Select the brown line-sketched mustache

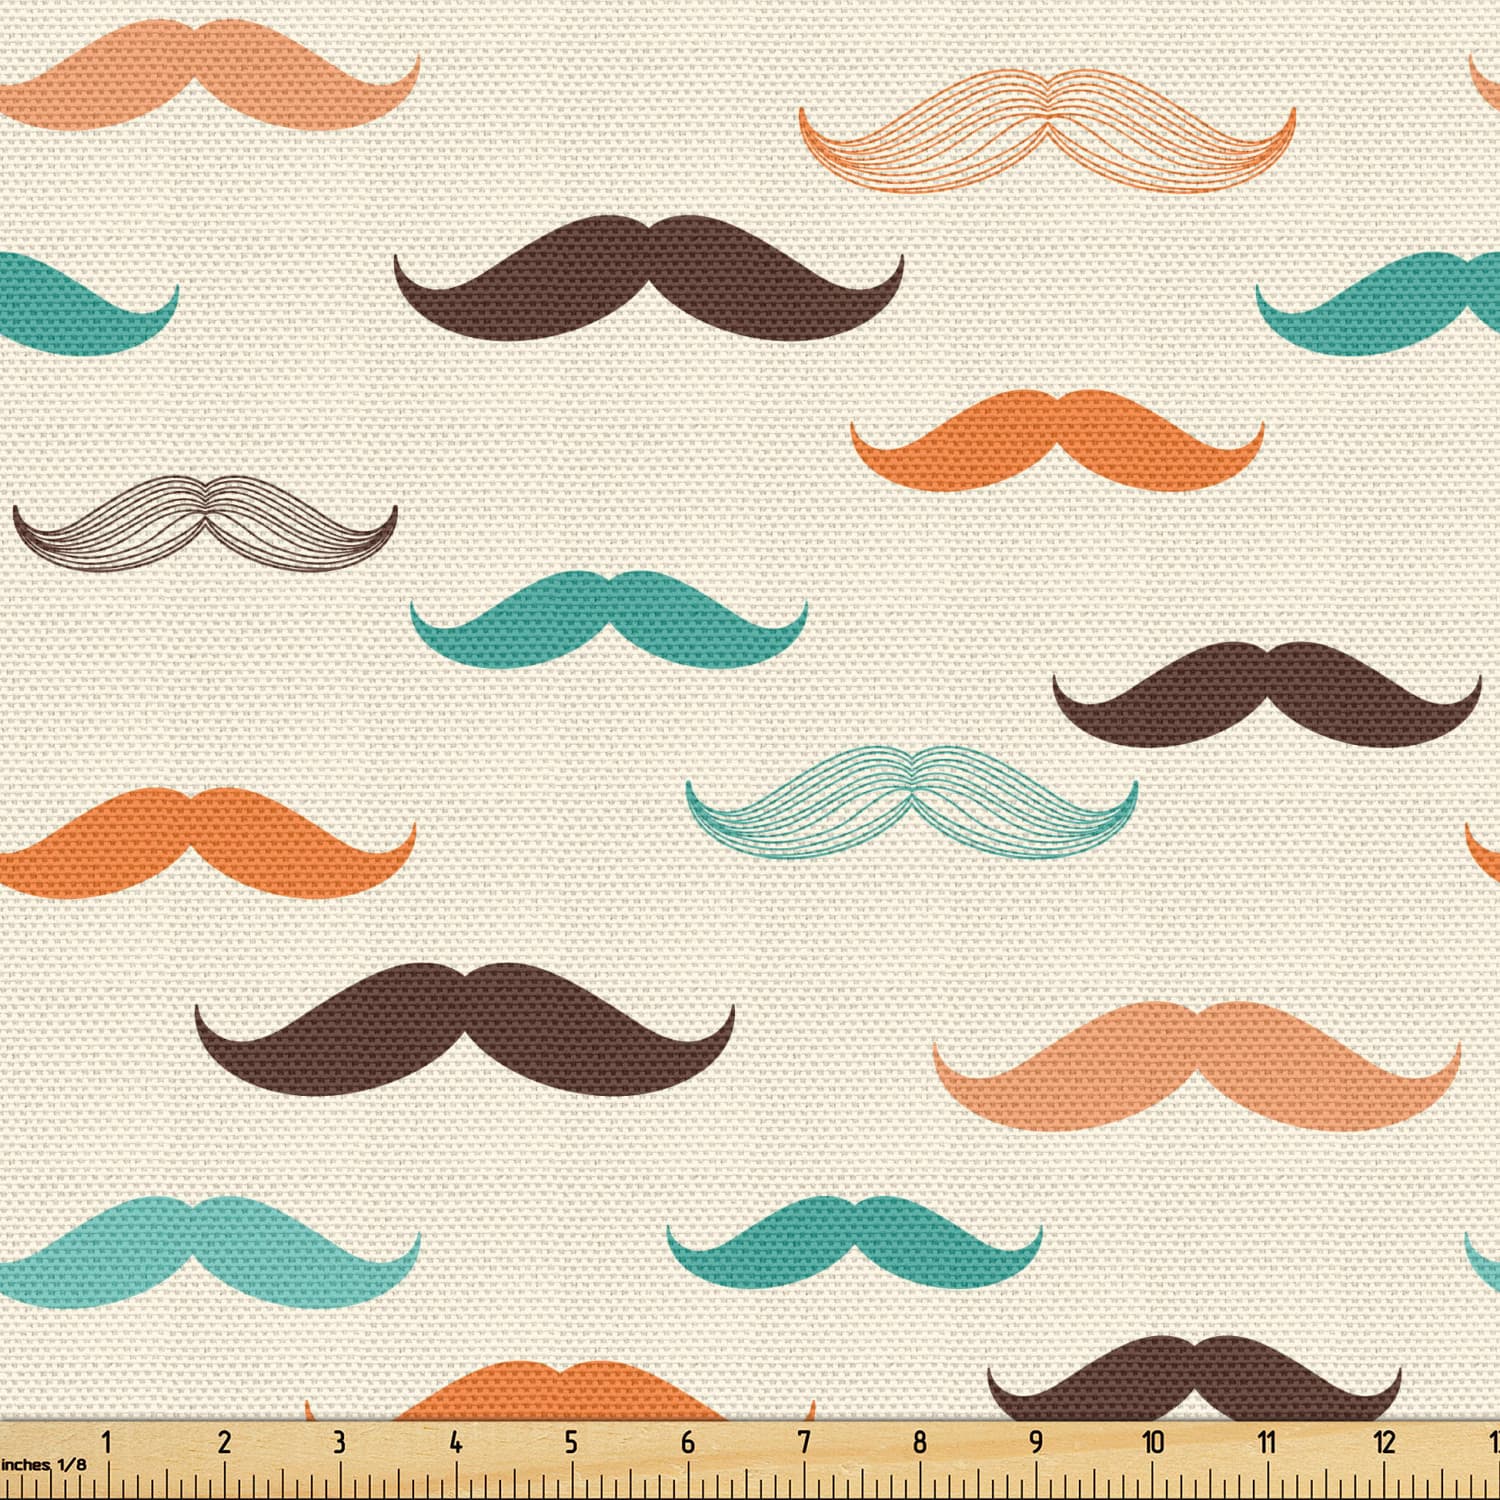pos(205,522)
